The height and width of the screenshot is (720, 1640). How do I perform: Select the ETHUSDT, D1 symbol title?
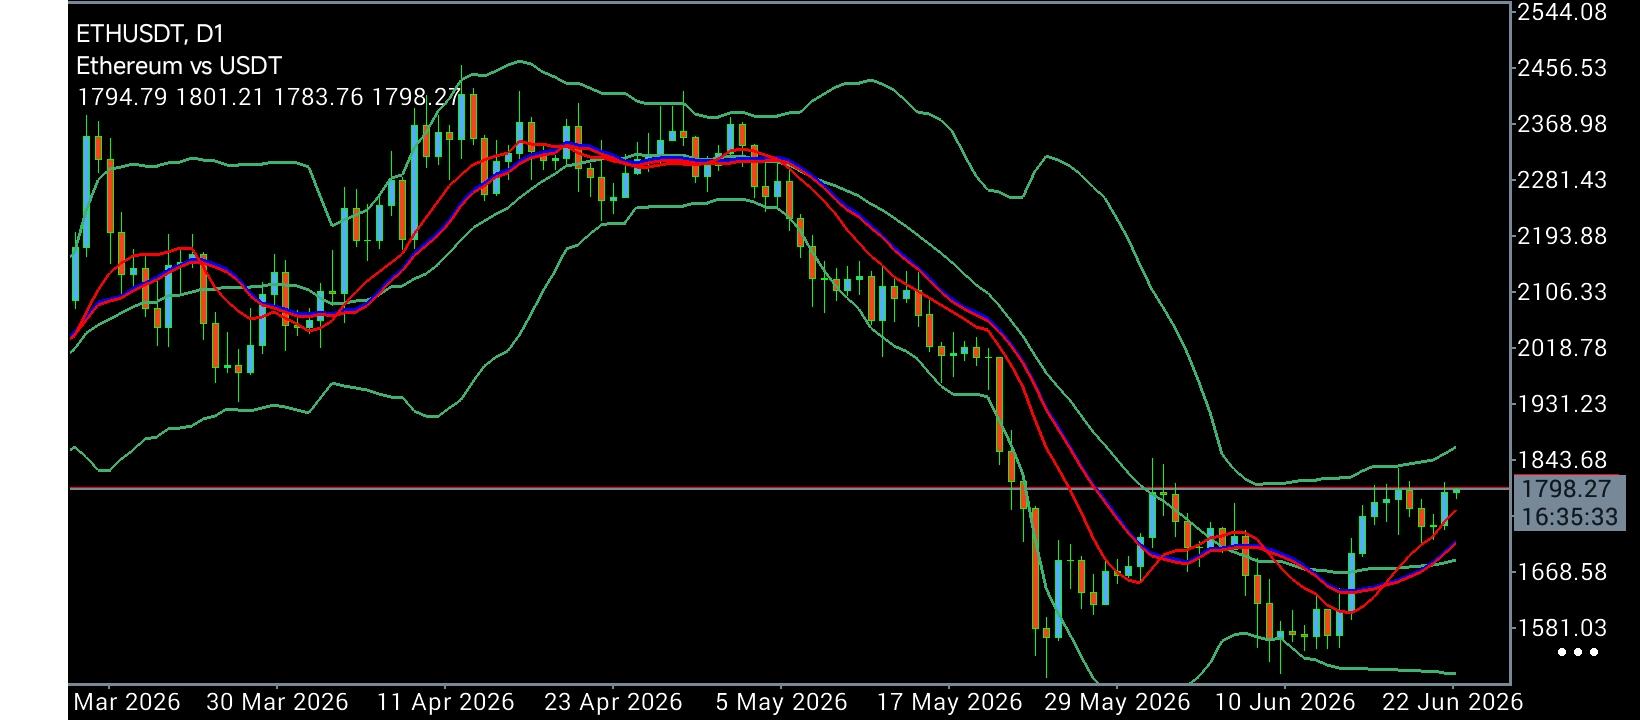coord(150,34)
